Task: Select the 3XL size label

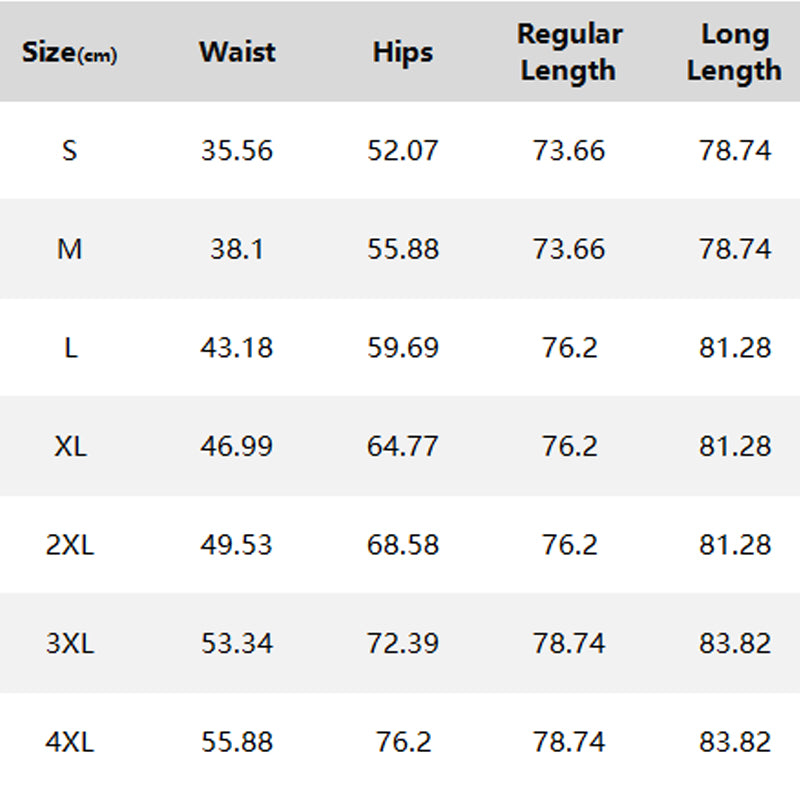Action: (x=69, y=643)
